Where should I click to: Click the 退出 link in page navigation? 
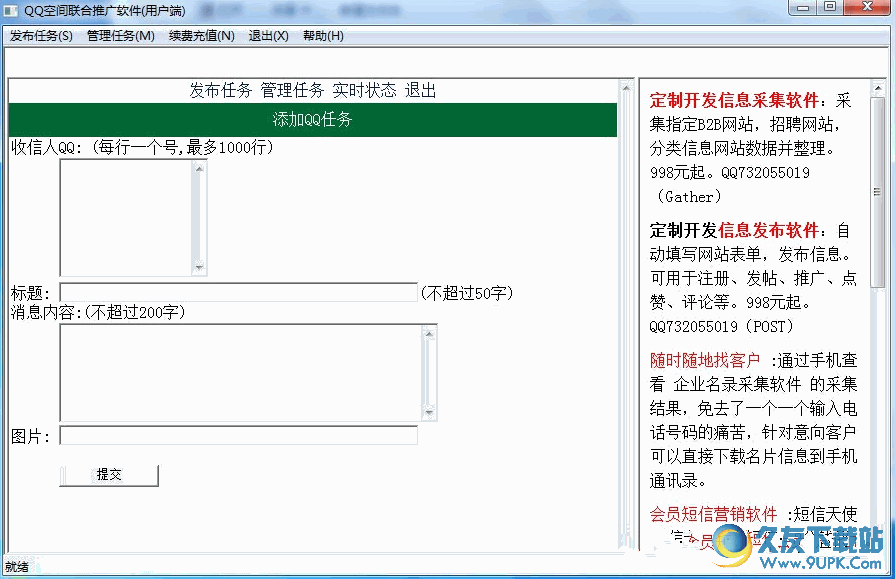pyautogui.click(x=421, y=90)
